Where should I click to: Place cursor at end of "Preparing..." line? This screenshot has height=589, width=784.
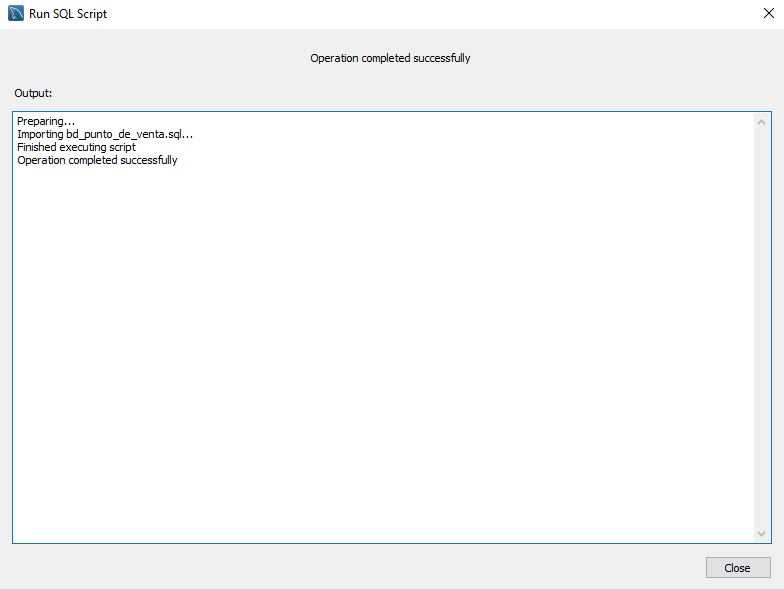(x=76, y=121)
